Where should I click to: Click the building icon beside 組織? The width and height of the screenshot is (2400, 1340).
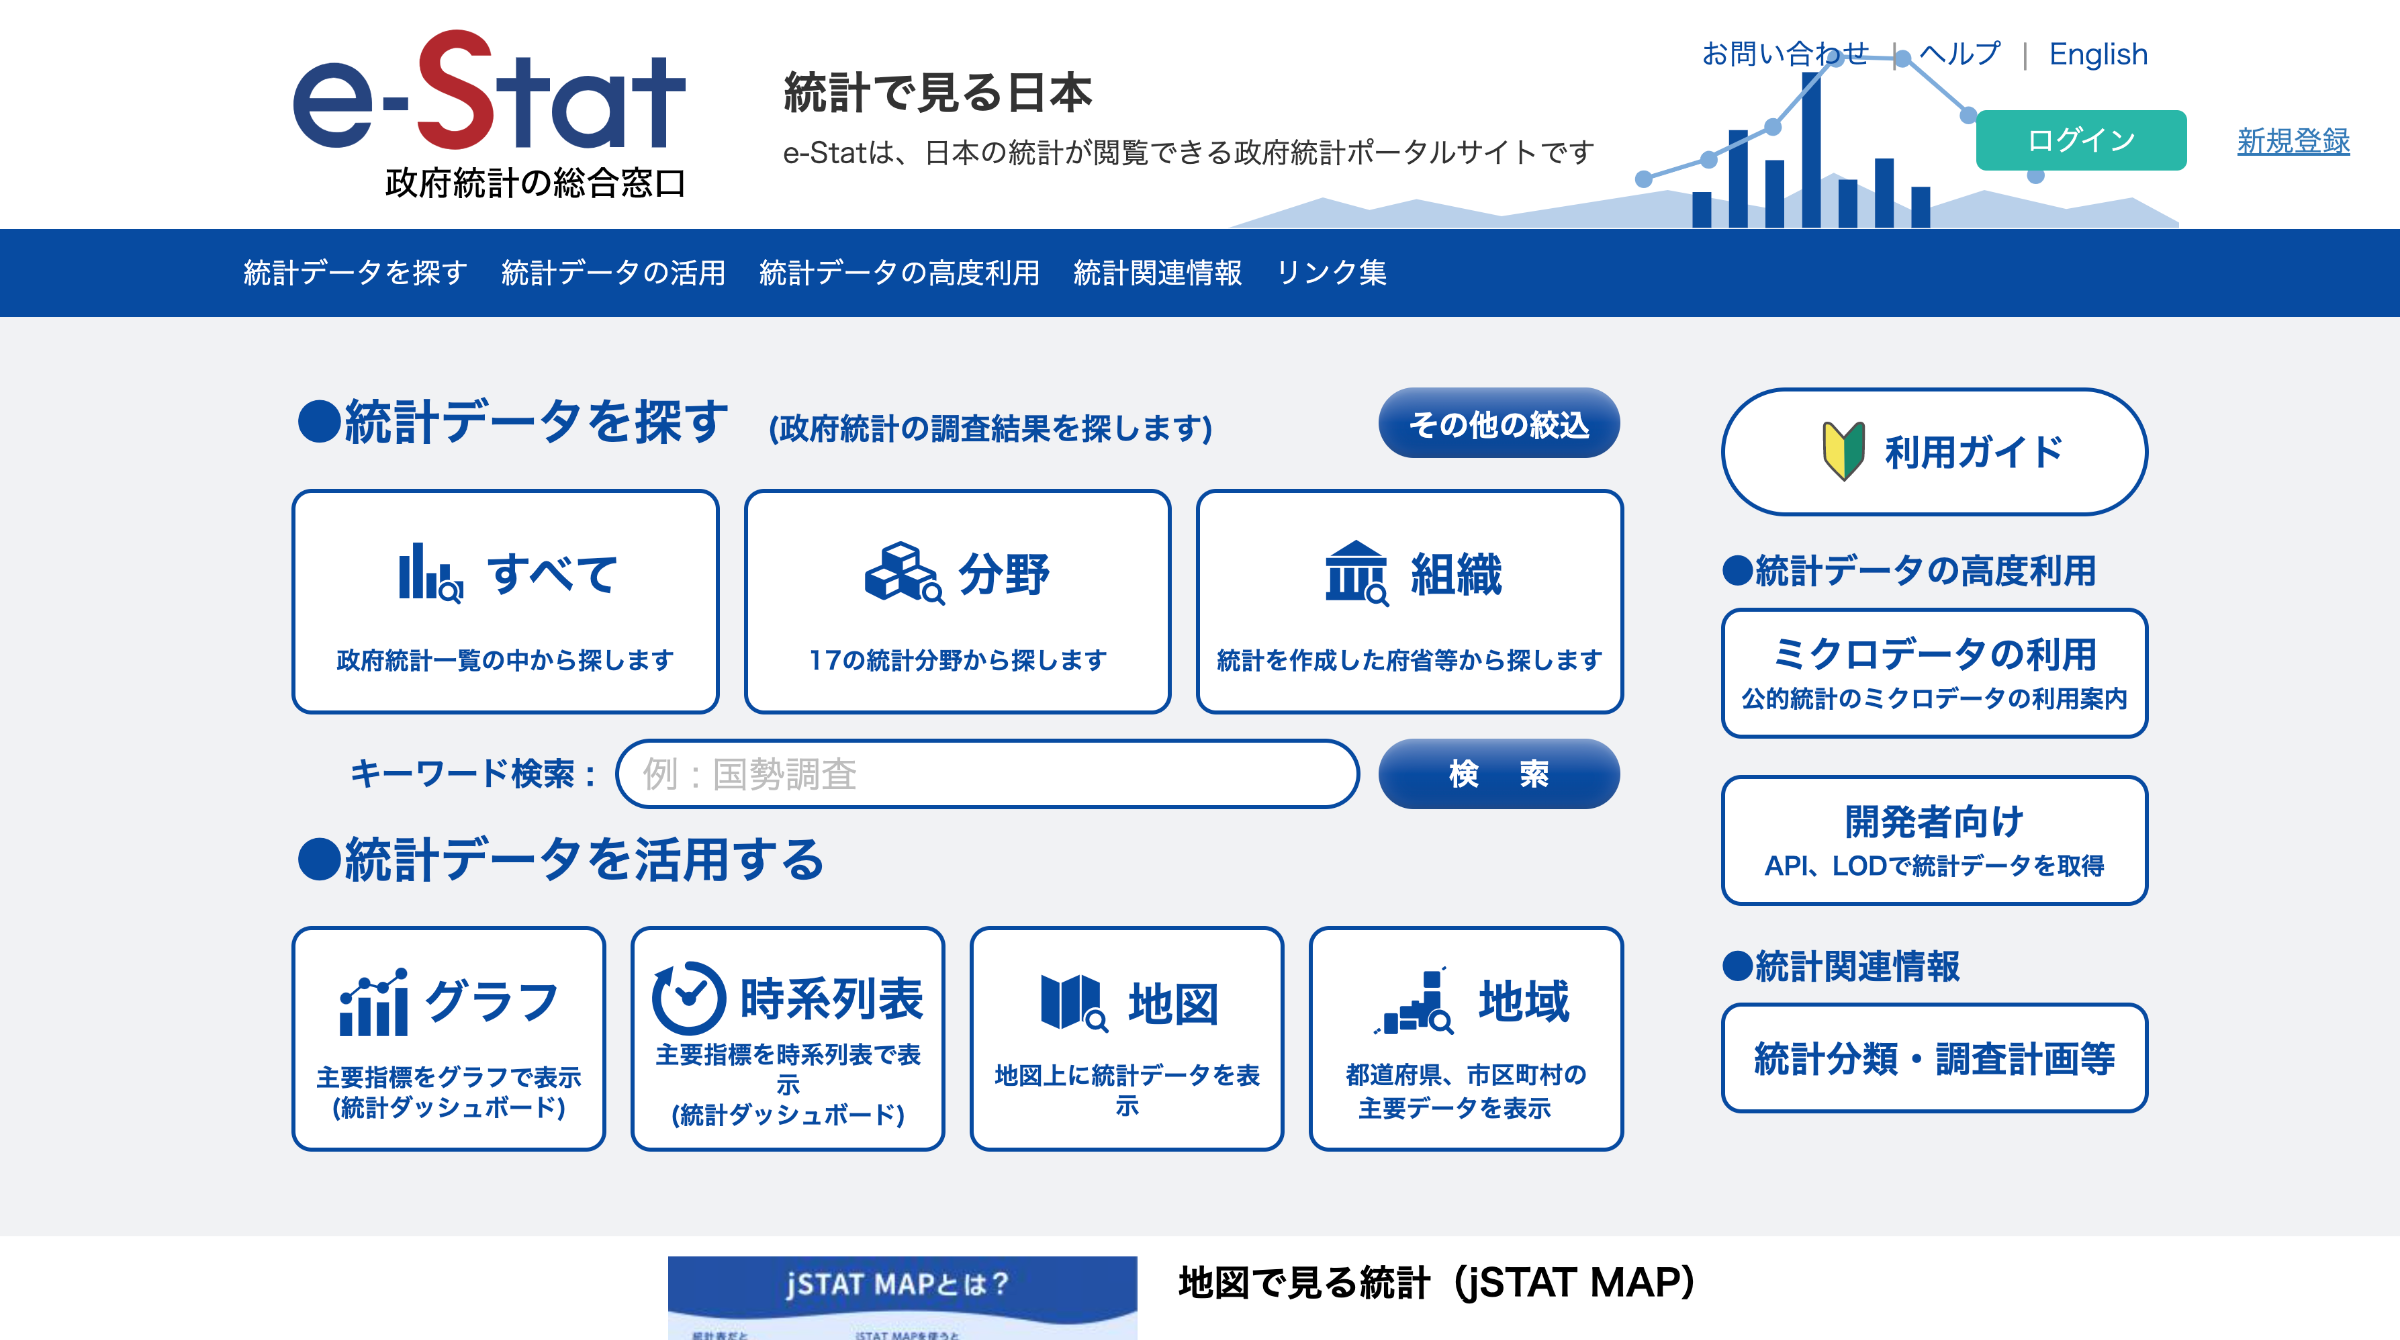(1357, 573)
